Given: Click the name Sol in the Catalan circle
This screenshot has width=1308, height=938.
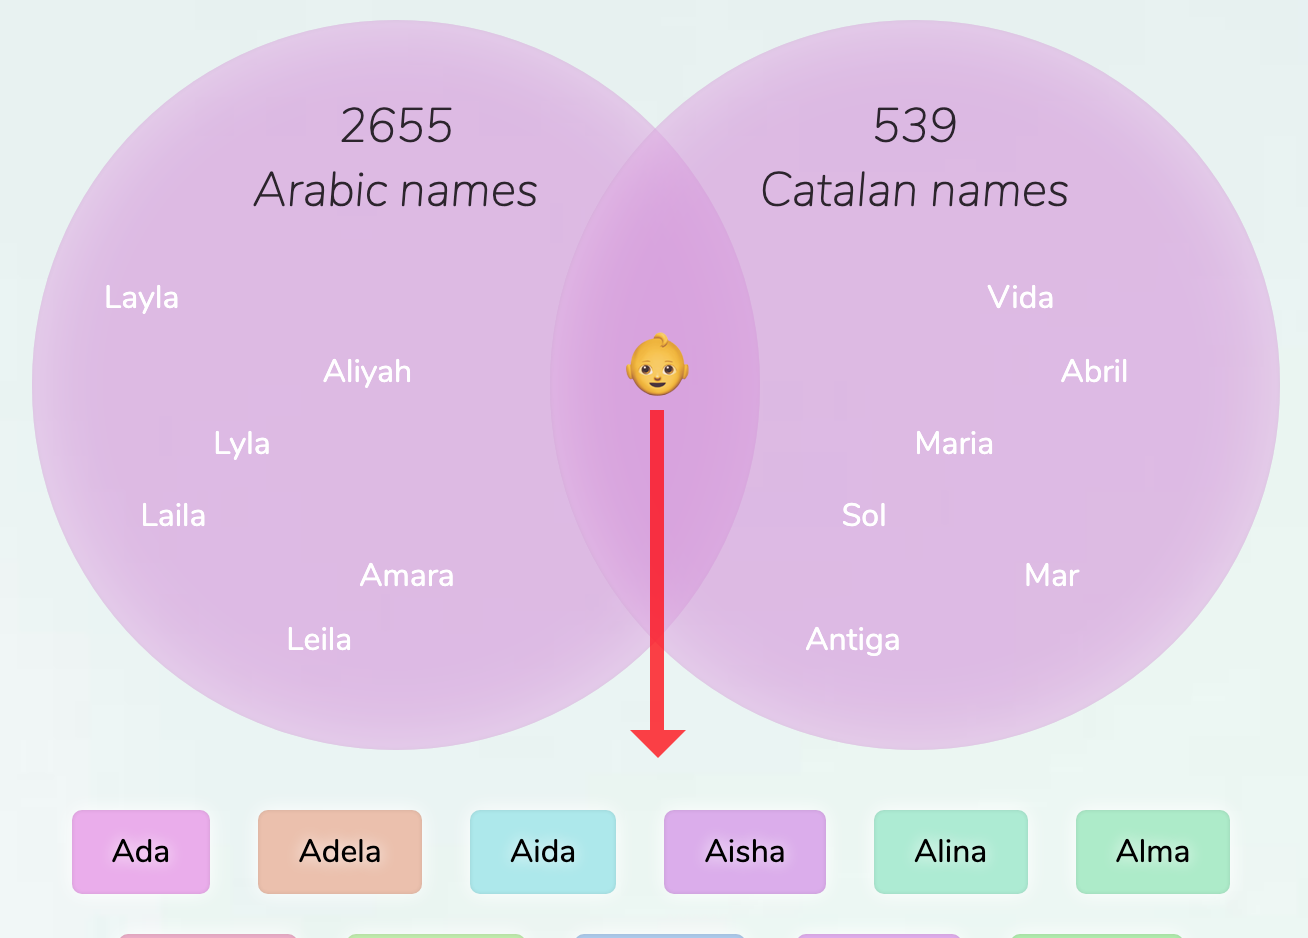Looking at the screenshot, I should tap(864, 515).
